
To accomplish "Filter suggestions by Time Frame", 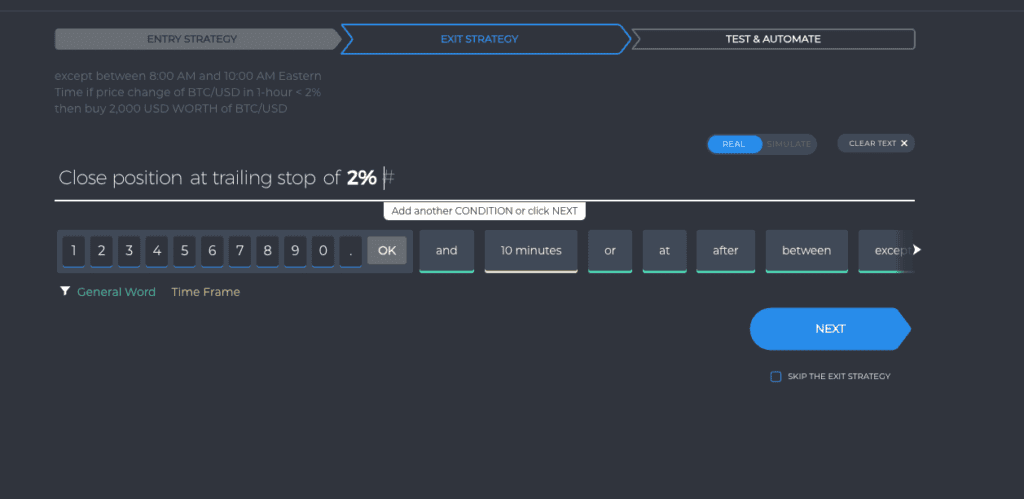I will pyautogui.click(x=206, y=292).
